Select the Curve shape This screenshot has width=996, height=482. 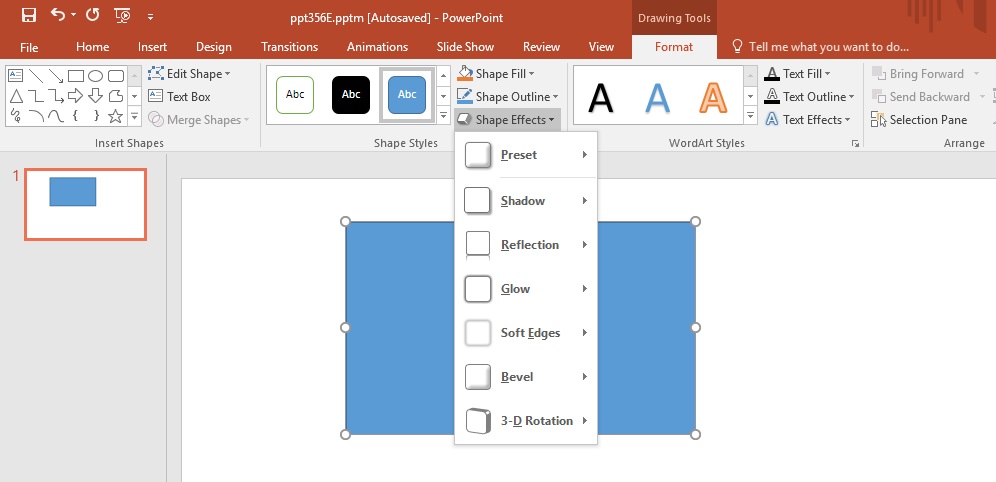coord(56,116)
